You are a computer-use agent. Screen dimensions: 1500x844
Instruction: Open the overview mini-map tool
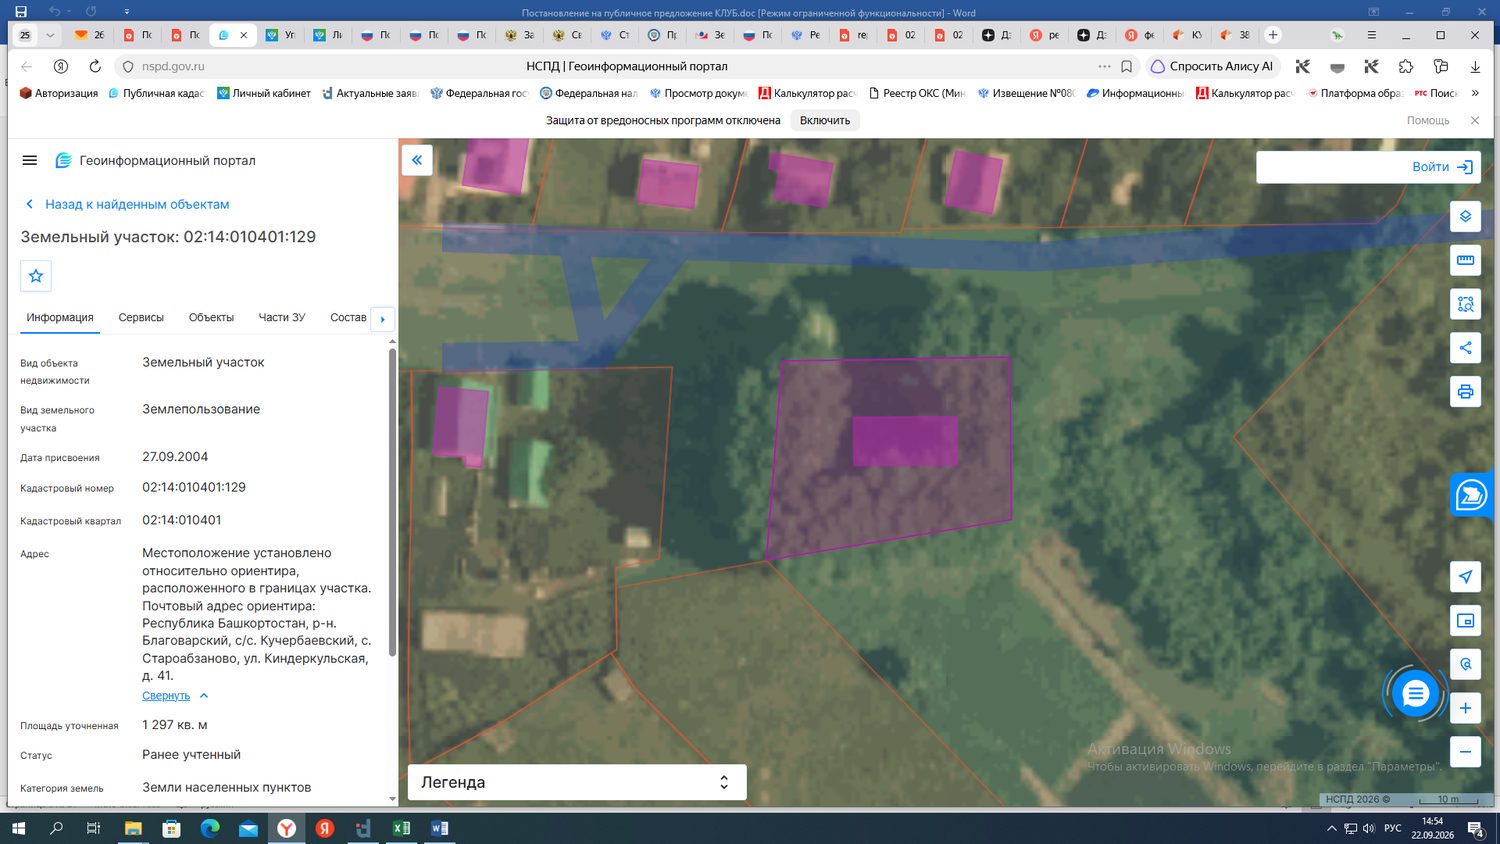1465,621
